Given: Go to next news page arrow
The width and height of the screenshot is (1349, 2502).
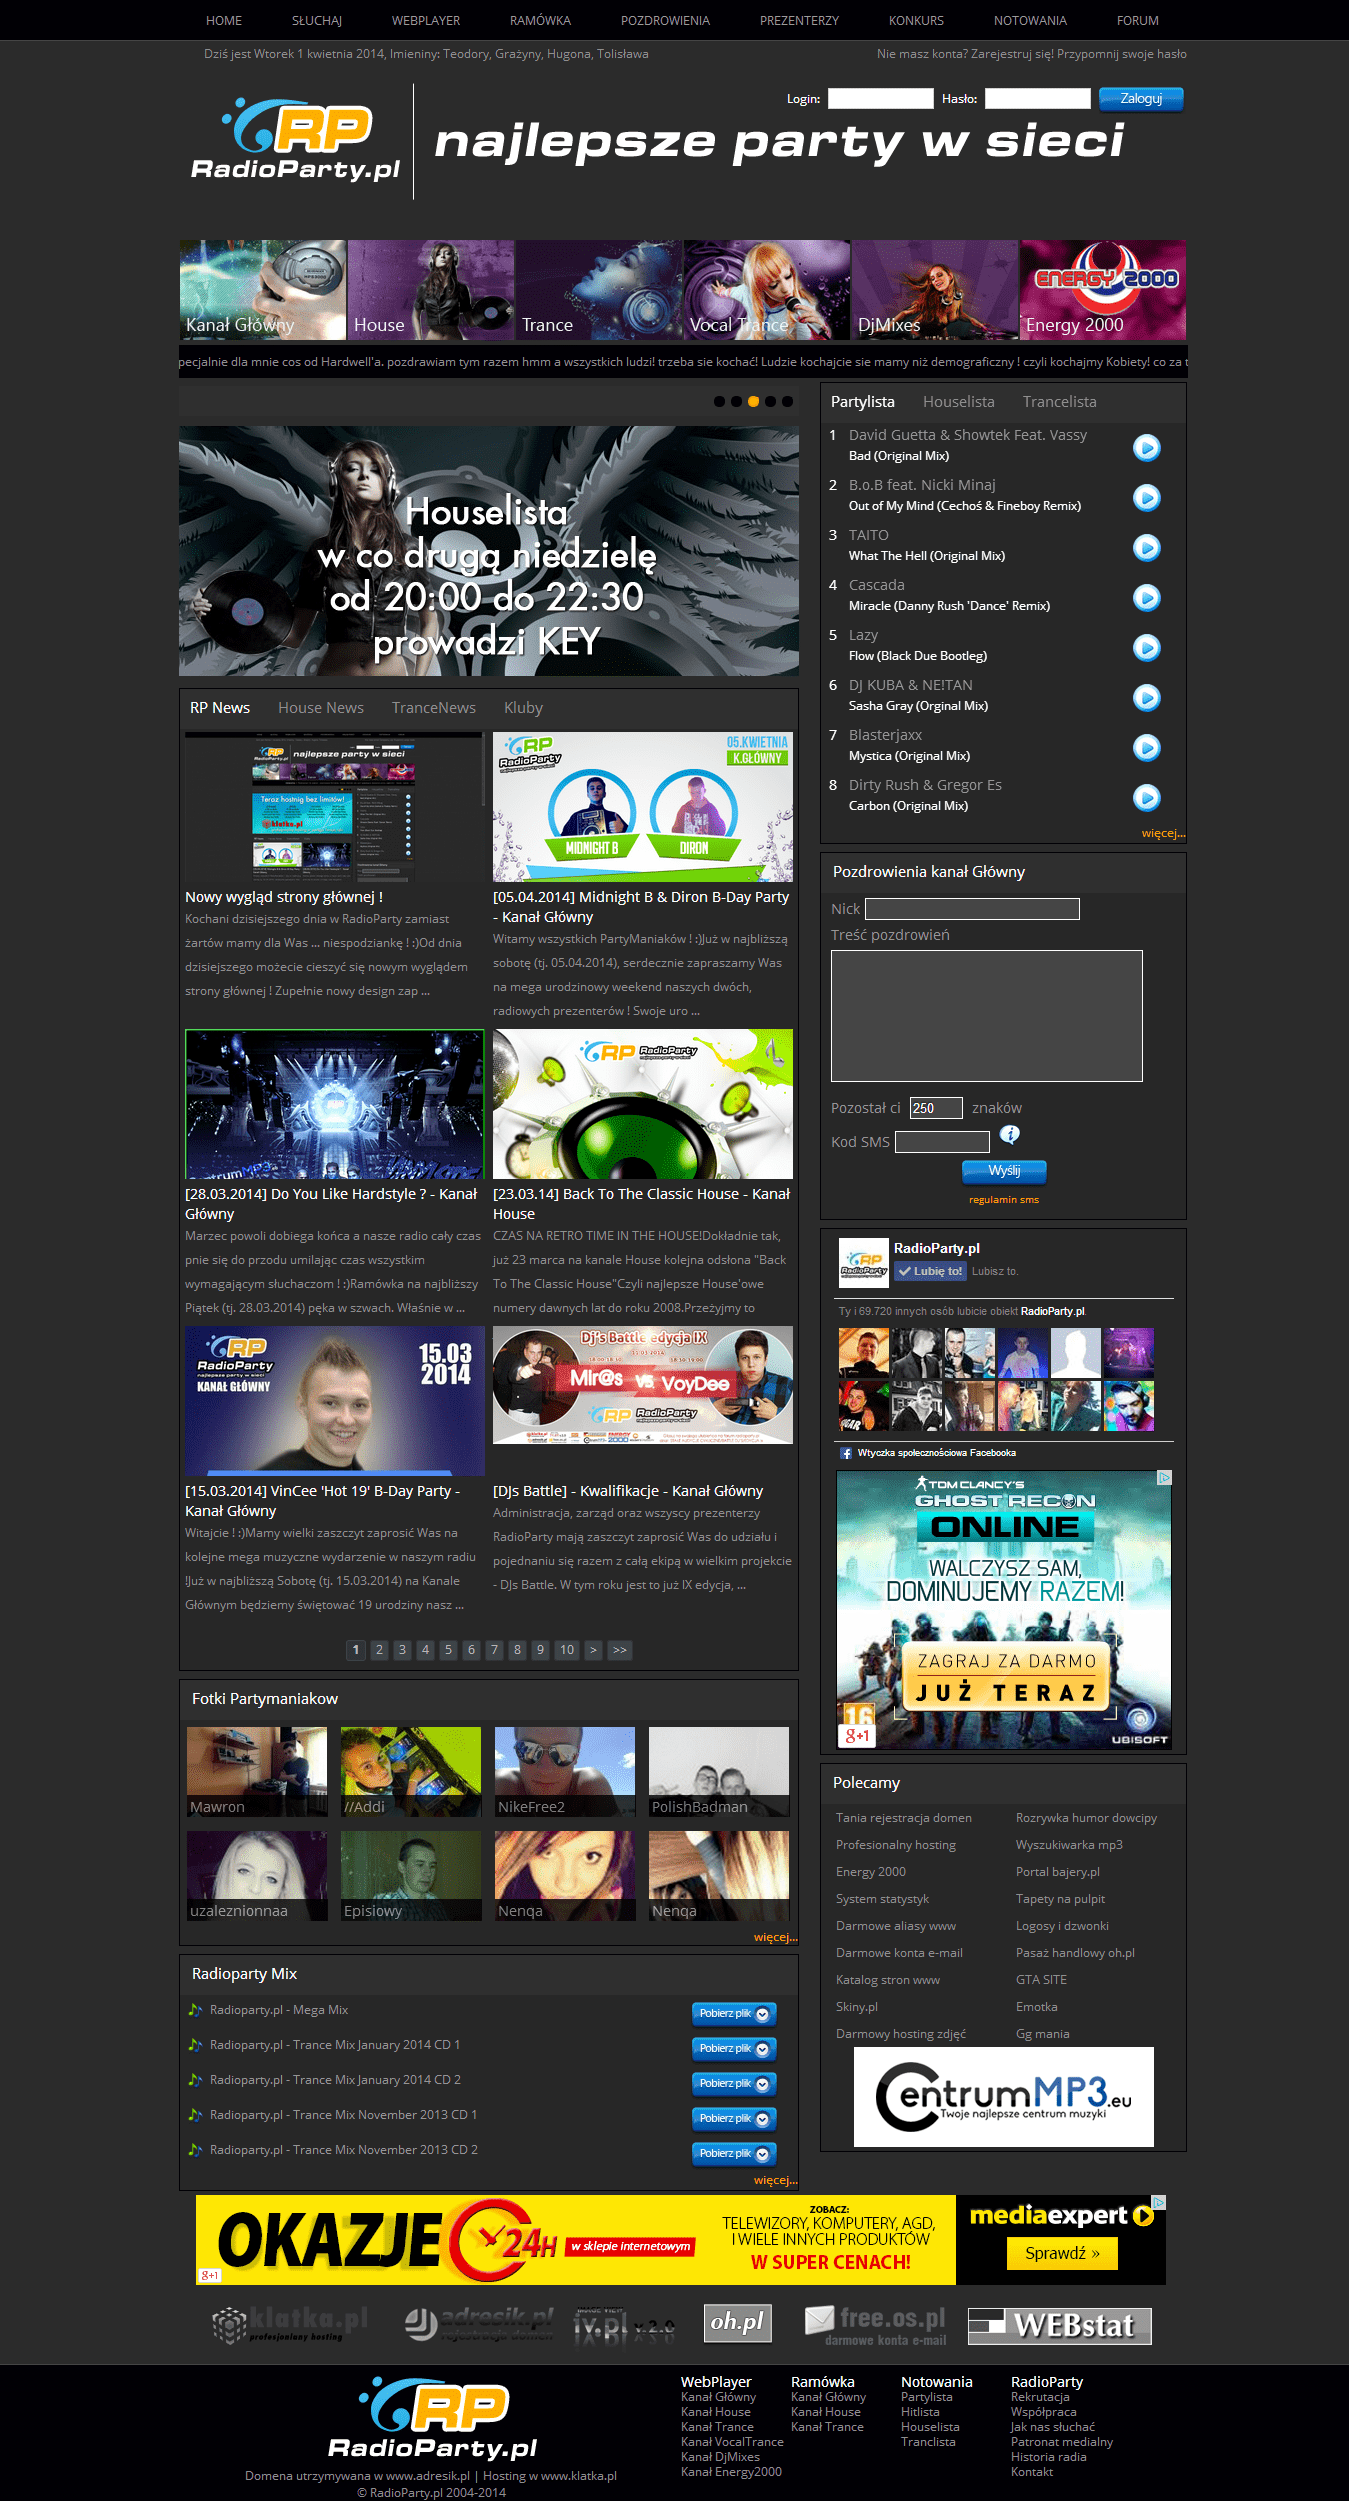Looking at the screenshot, I should point(593,1650).
